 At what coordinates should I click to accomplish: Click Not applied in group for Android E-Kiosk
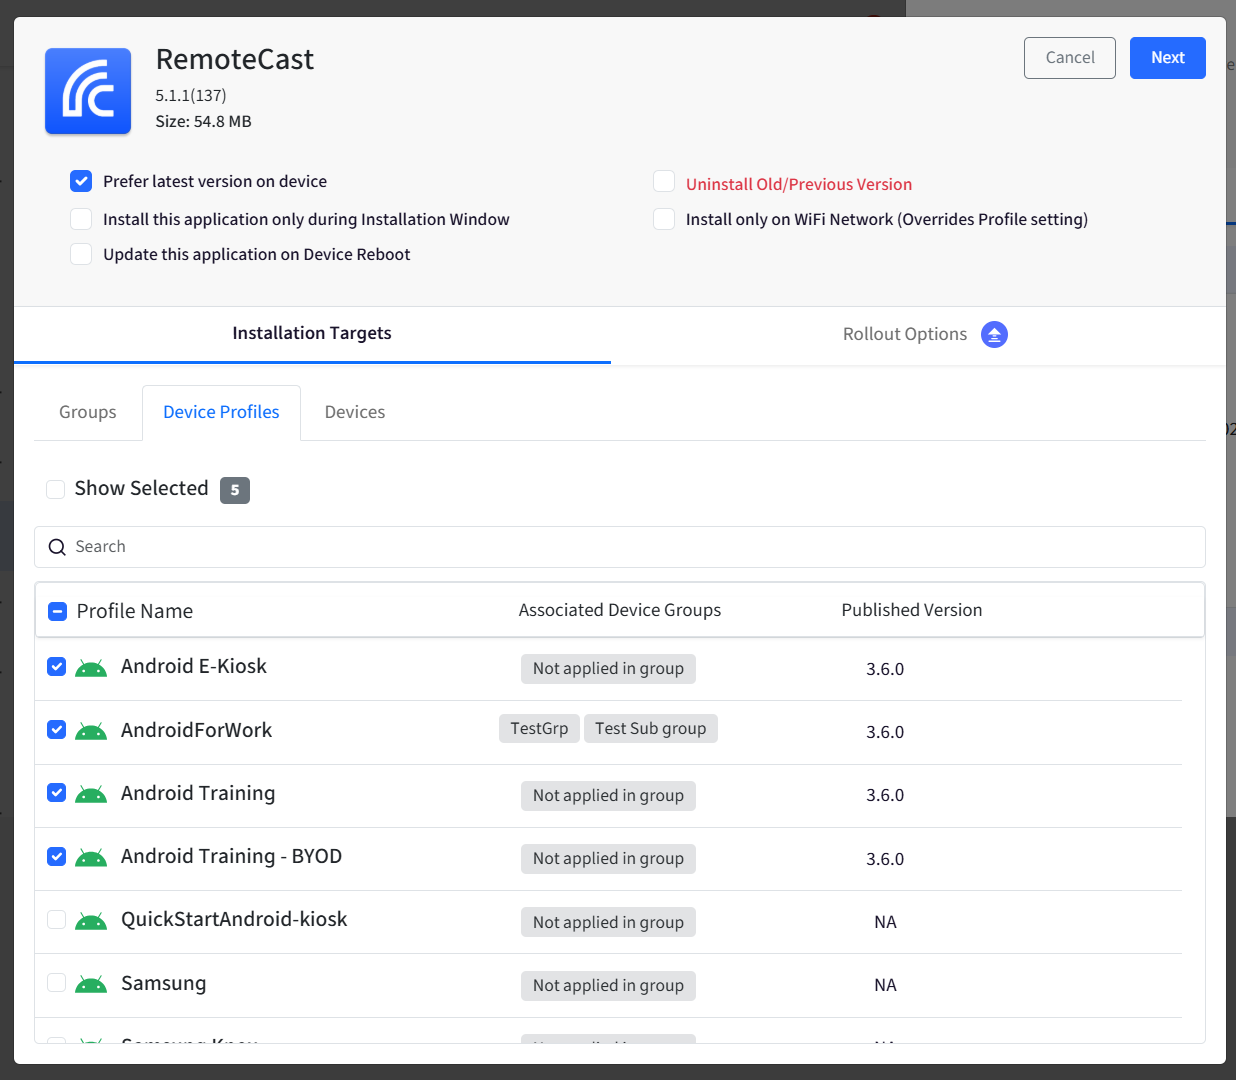[x=608, y=669]
